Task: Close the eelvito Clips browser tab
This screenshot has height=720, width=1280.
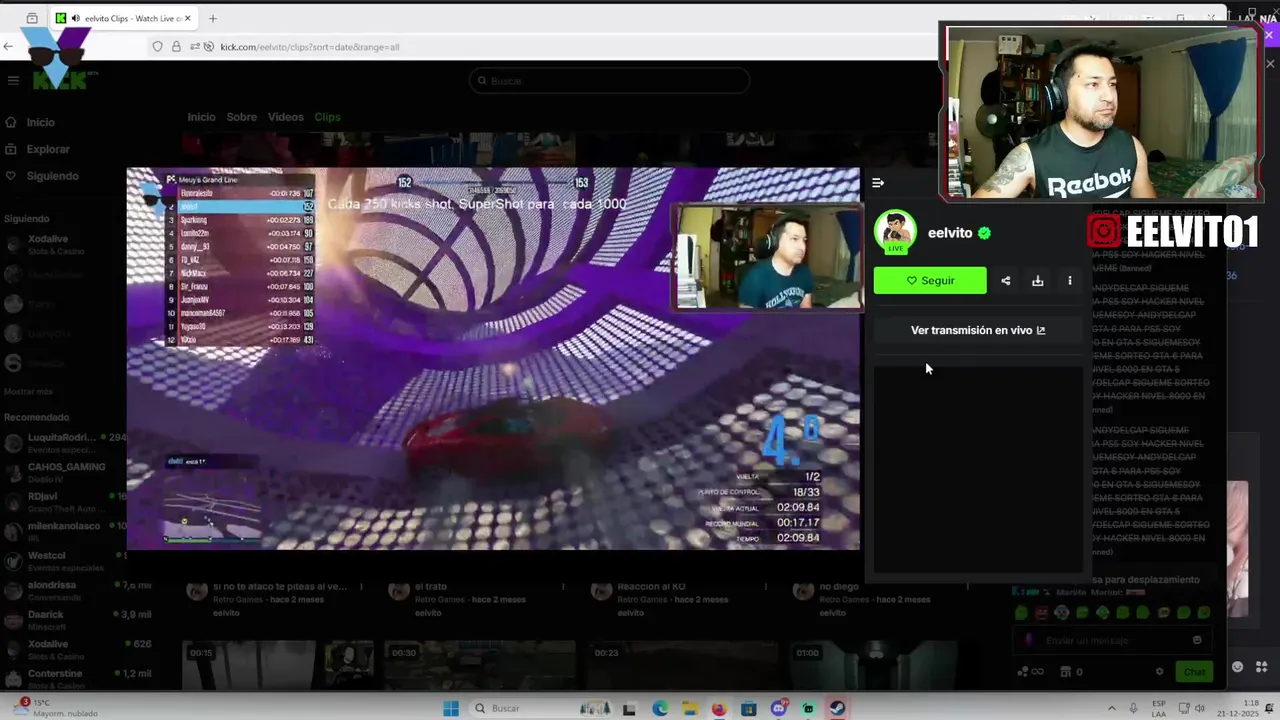Action: [188, 18]
